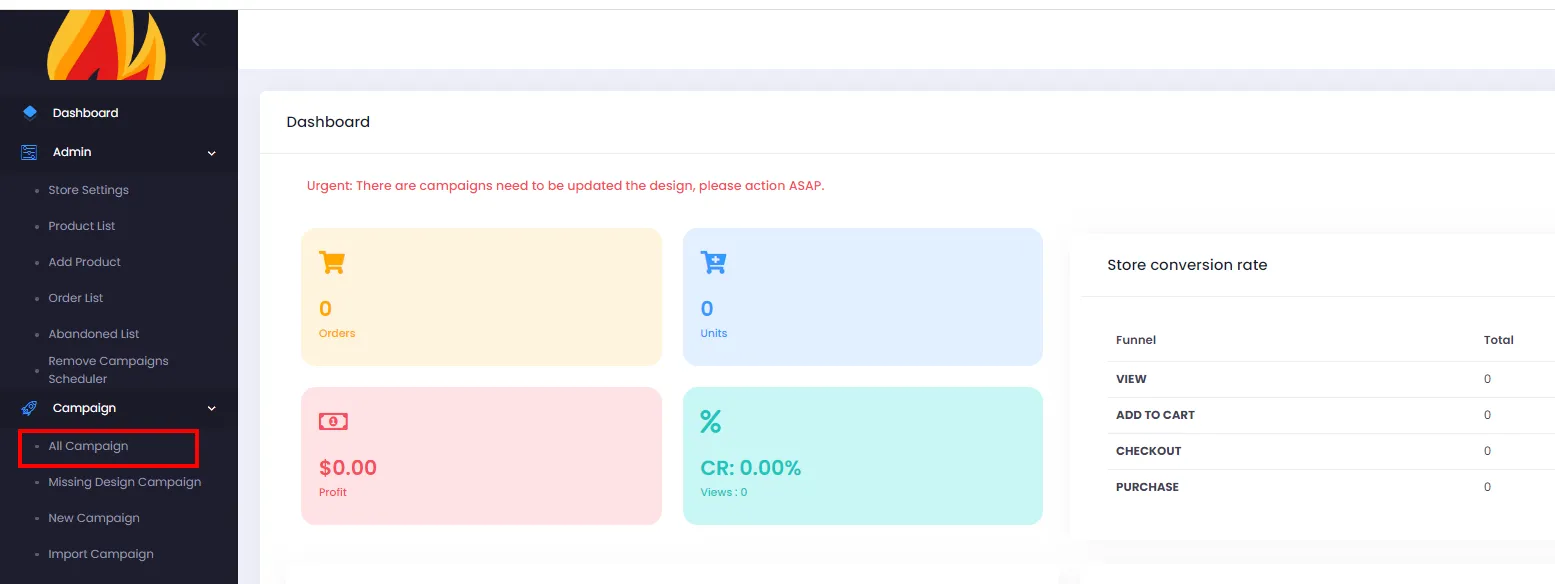Viewport: 1555px width, 584px height.
Task: Click the teal percent conversion icon
Action: pos(711,421)
